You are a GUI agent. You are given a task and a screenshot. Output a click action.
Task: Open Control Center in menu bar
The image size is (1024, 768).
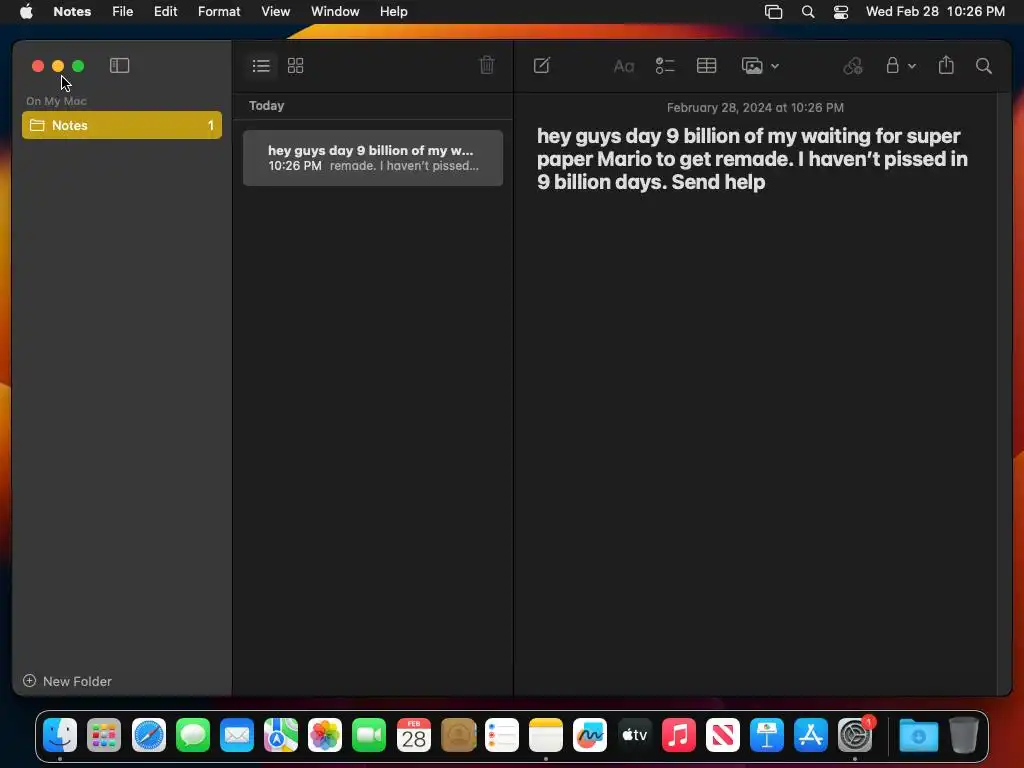[840, 12]
